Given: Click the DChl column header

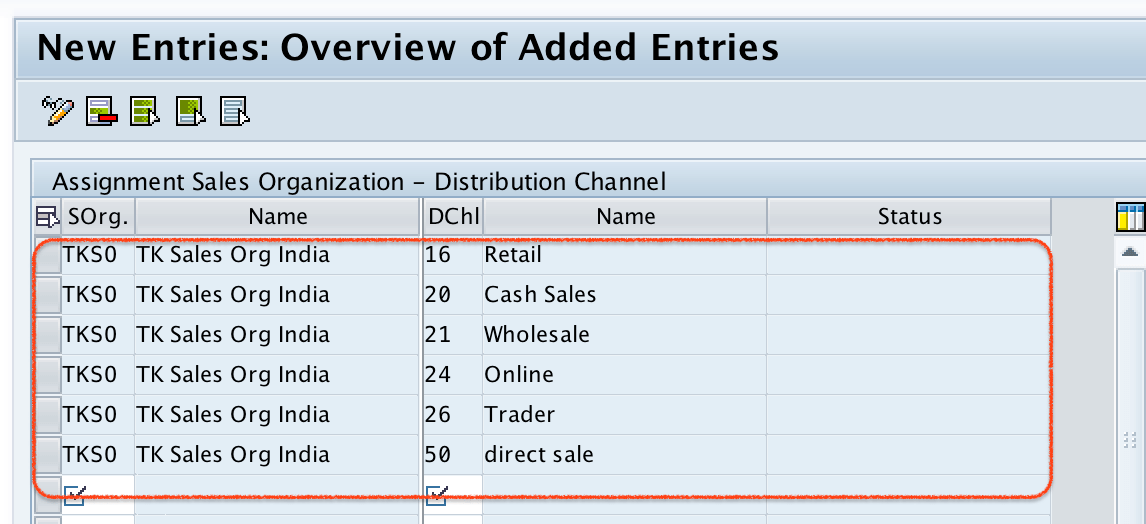Looking at the screenshot, I should coord(453,216).
